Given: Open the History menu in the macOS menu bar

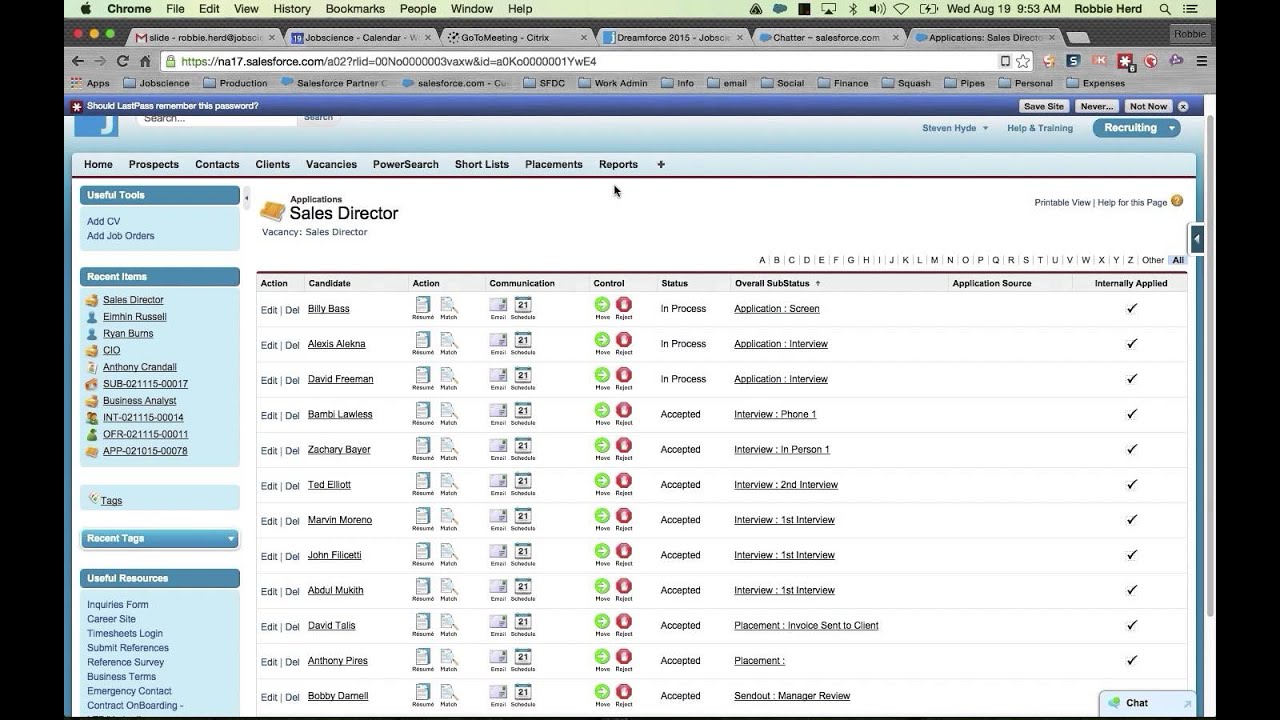Looking at the screenshot, I should point(292,9).
